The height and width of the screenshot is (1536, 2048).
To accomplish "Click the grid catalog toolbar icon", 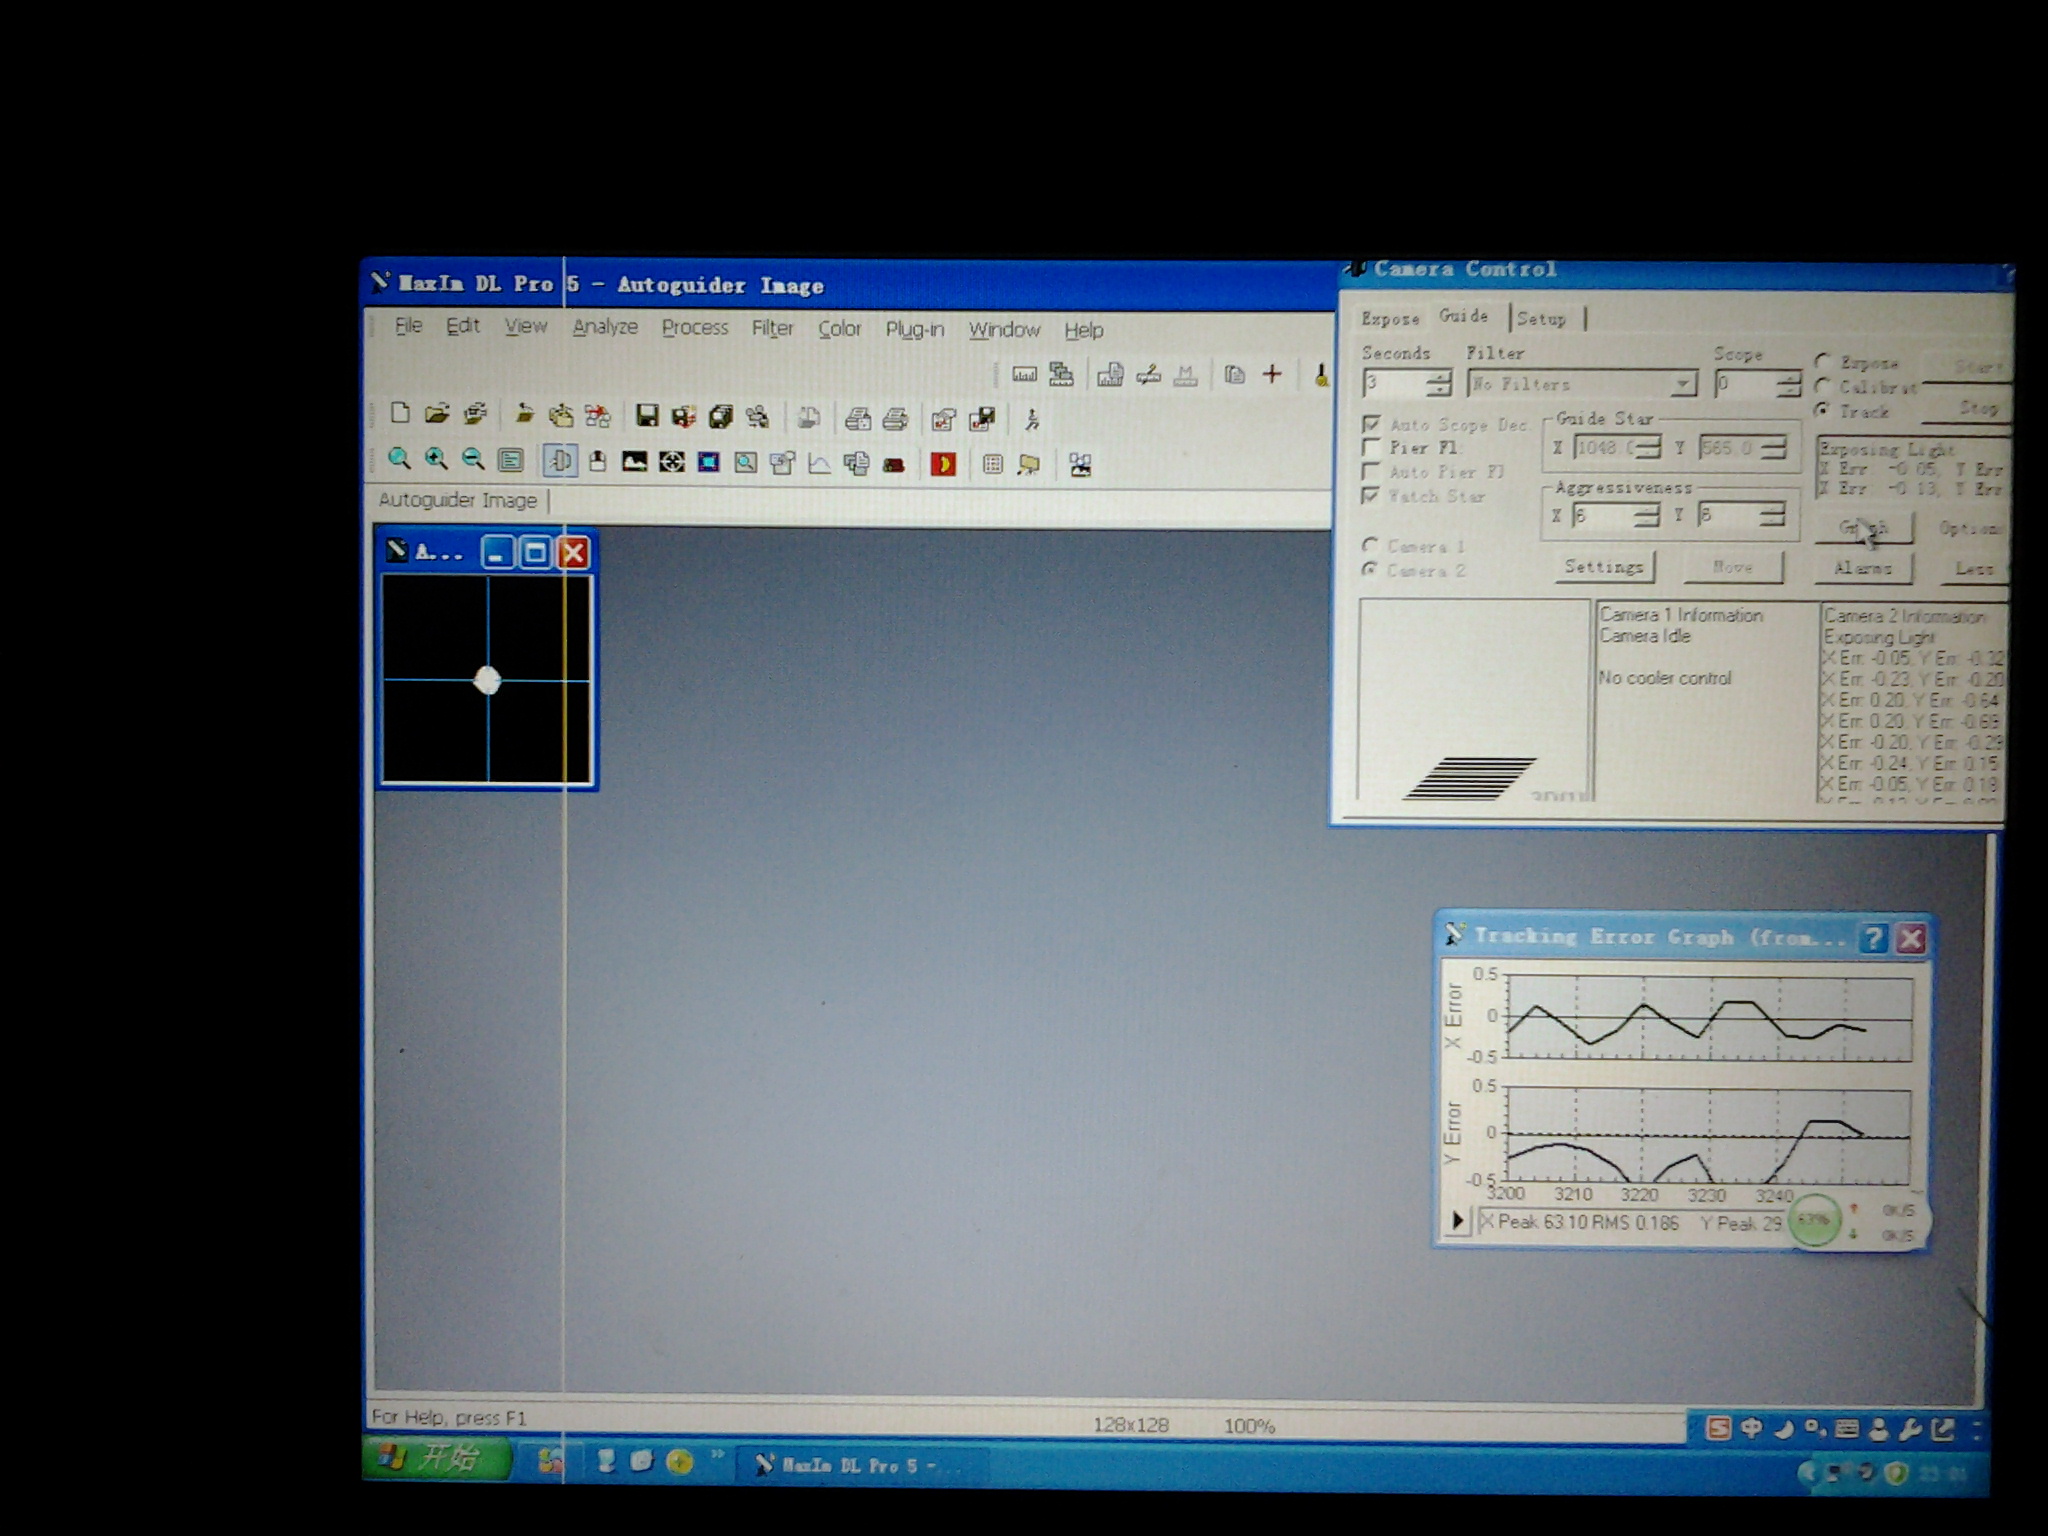I will (992, 464).
